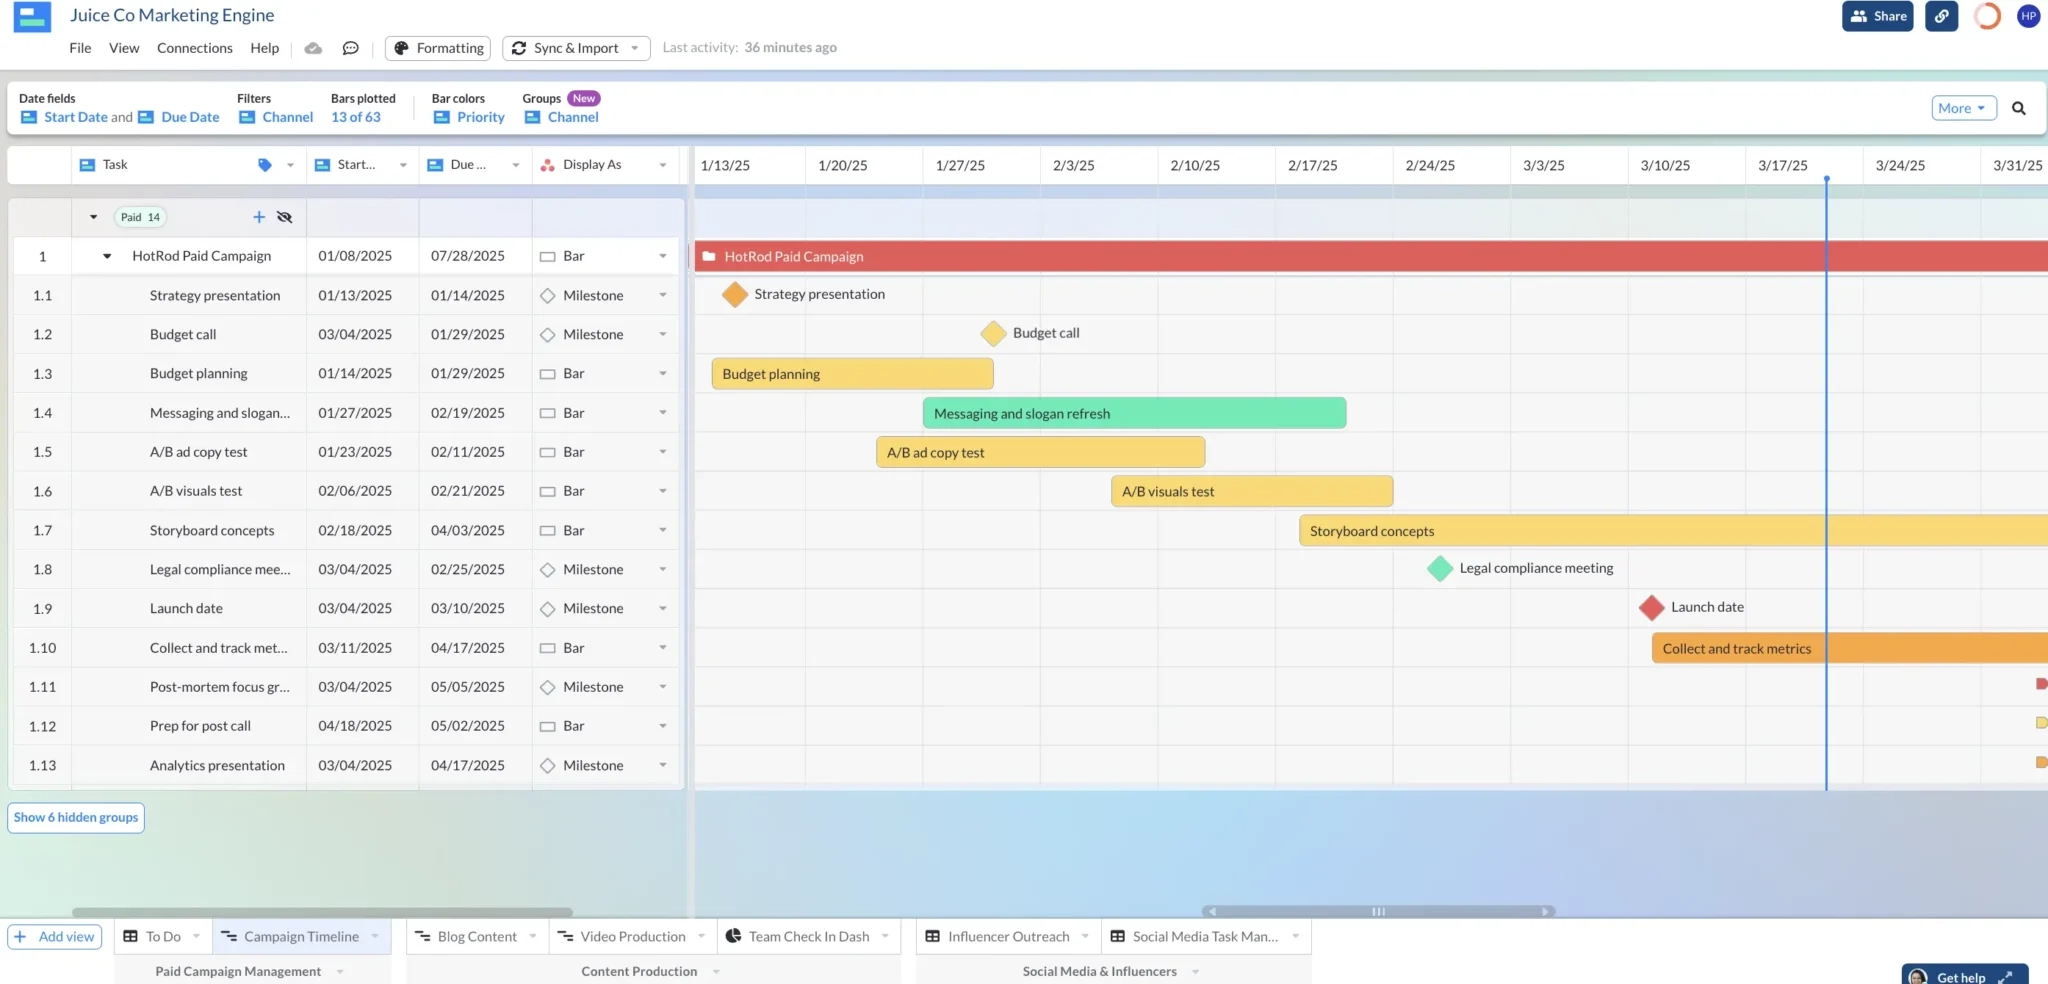Image resolution: width=2048 pixels, height=984 pixels.
Task: Open the comments chat bubble icon
Action: pyautogui.click(x=351, y=48)
